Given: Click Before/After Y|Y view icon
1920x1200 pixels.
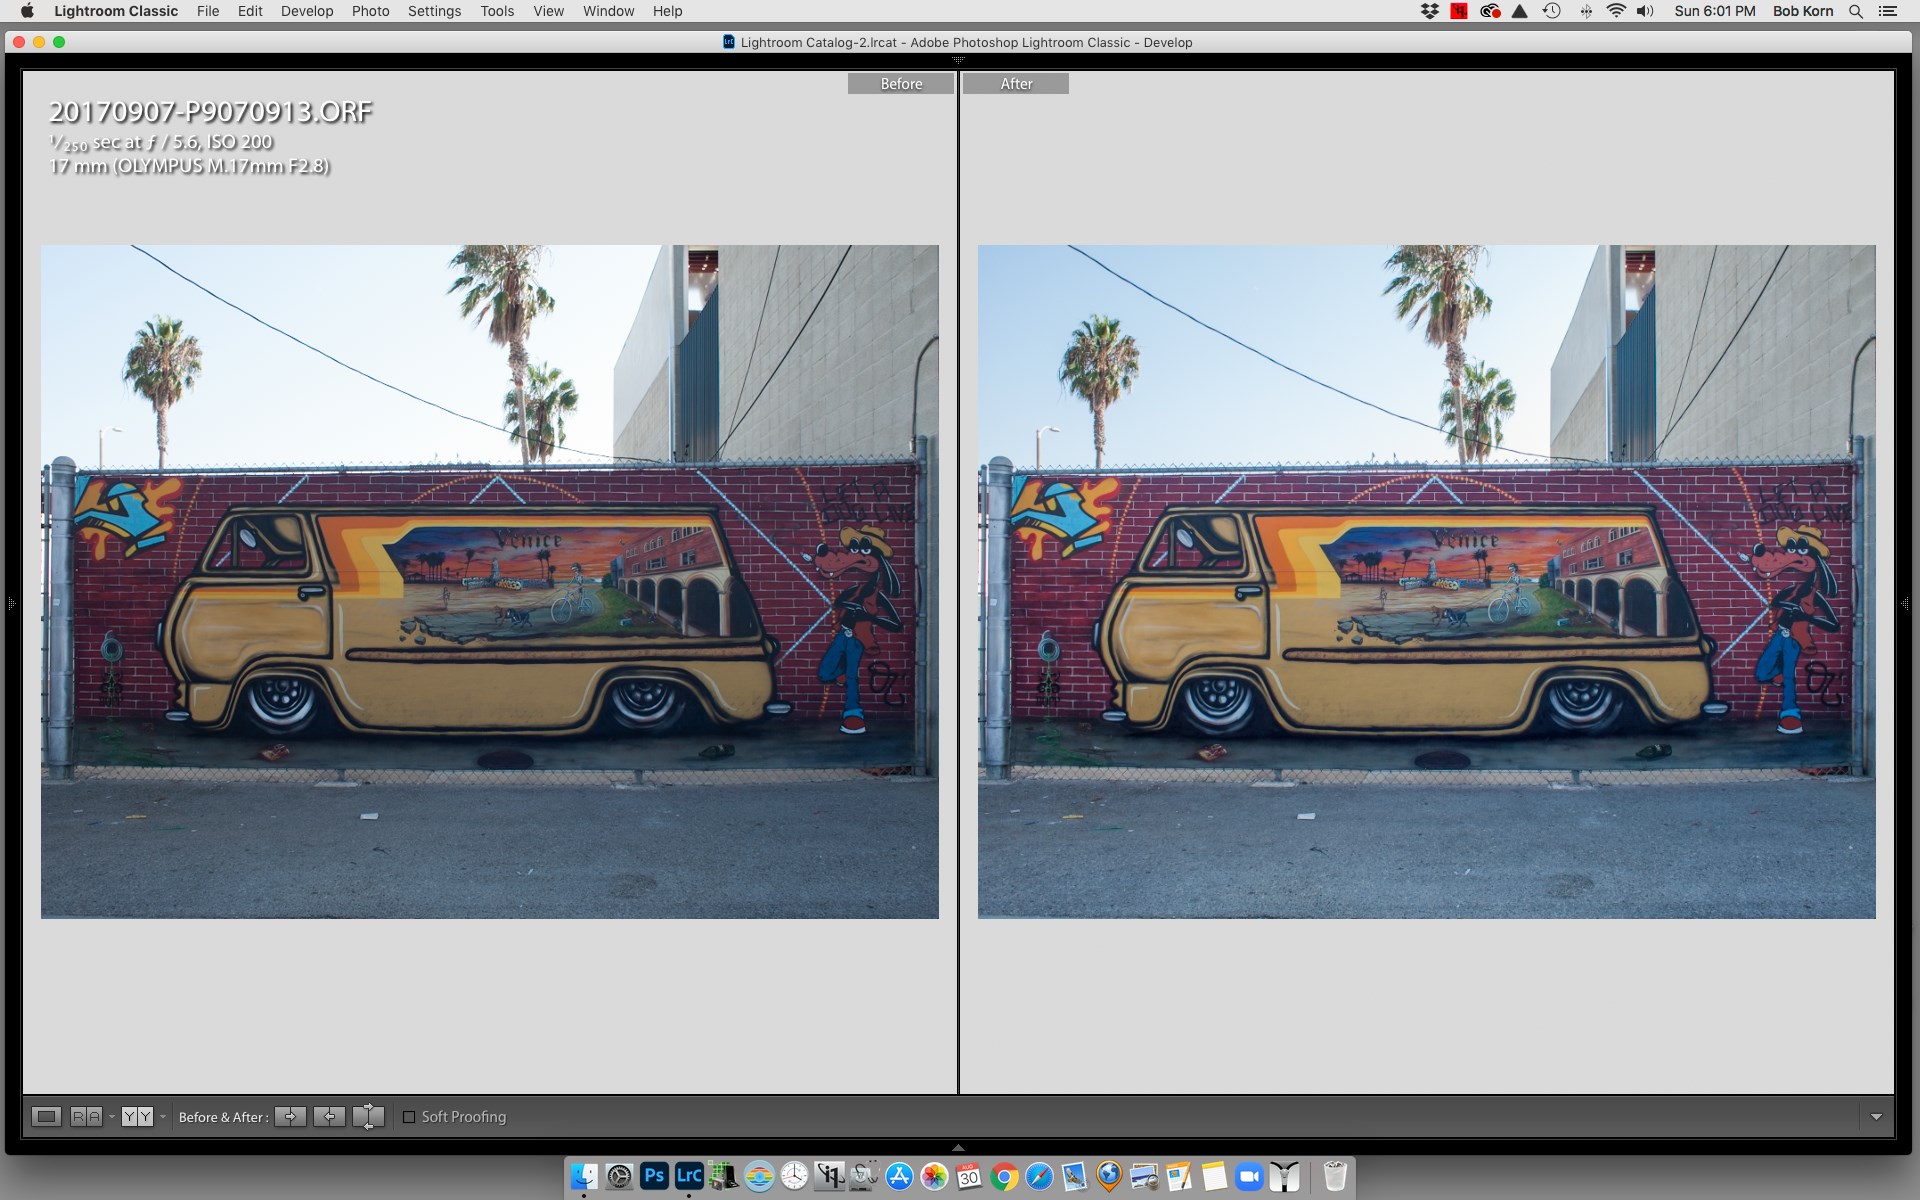Looking at the screenshot, I should click(x=137, y=1116).
